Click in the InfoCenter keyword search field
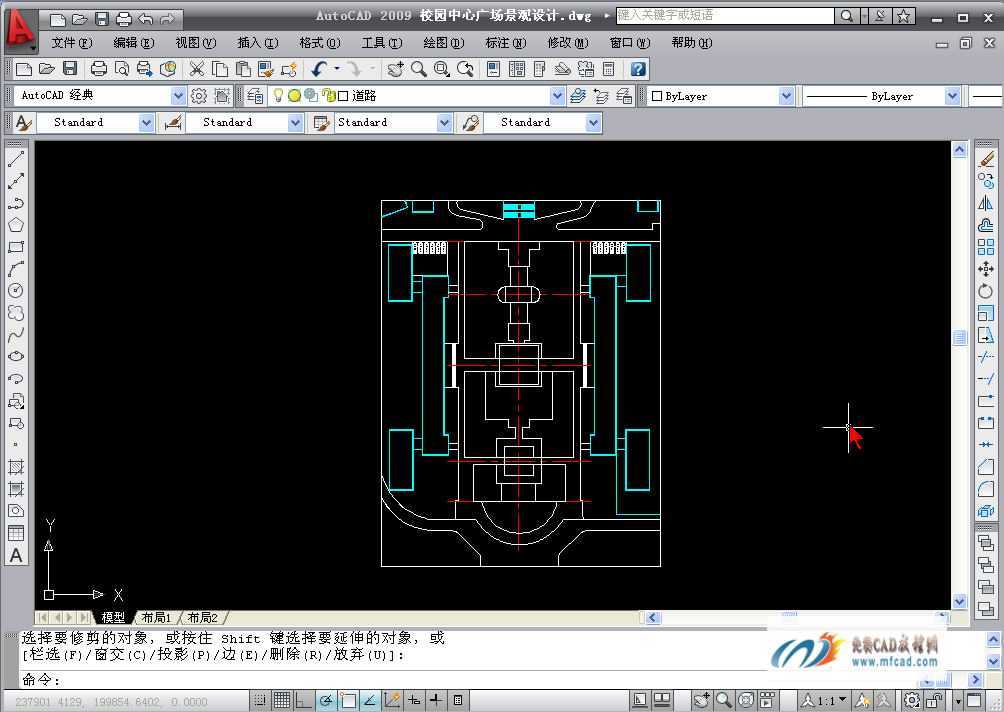Screen dimensions: 1004x712 [x=725, y=16]
